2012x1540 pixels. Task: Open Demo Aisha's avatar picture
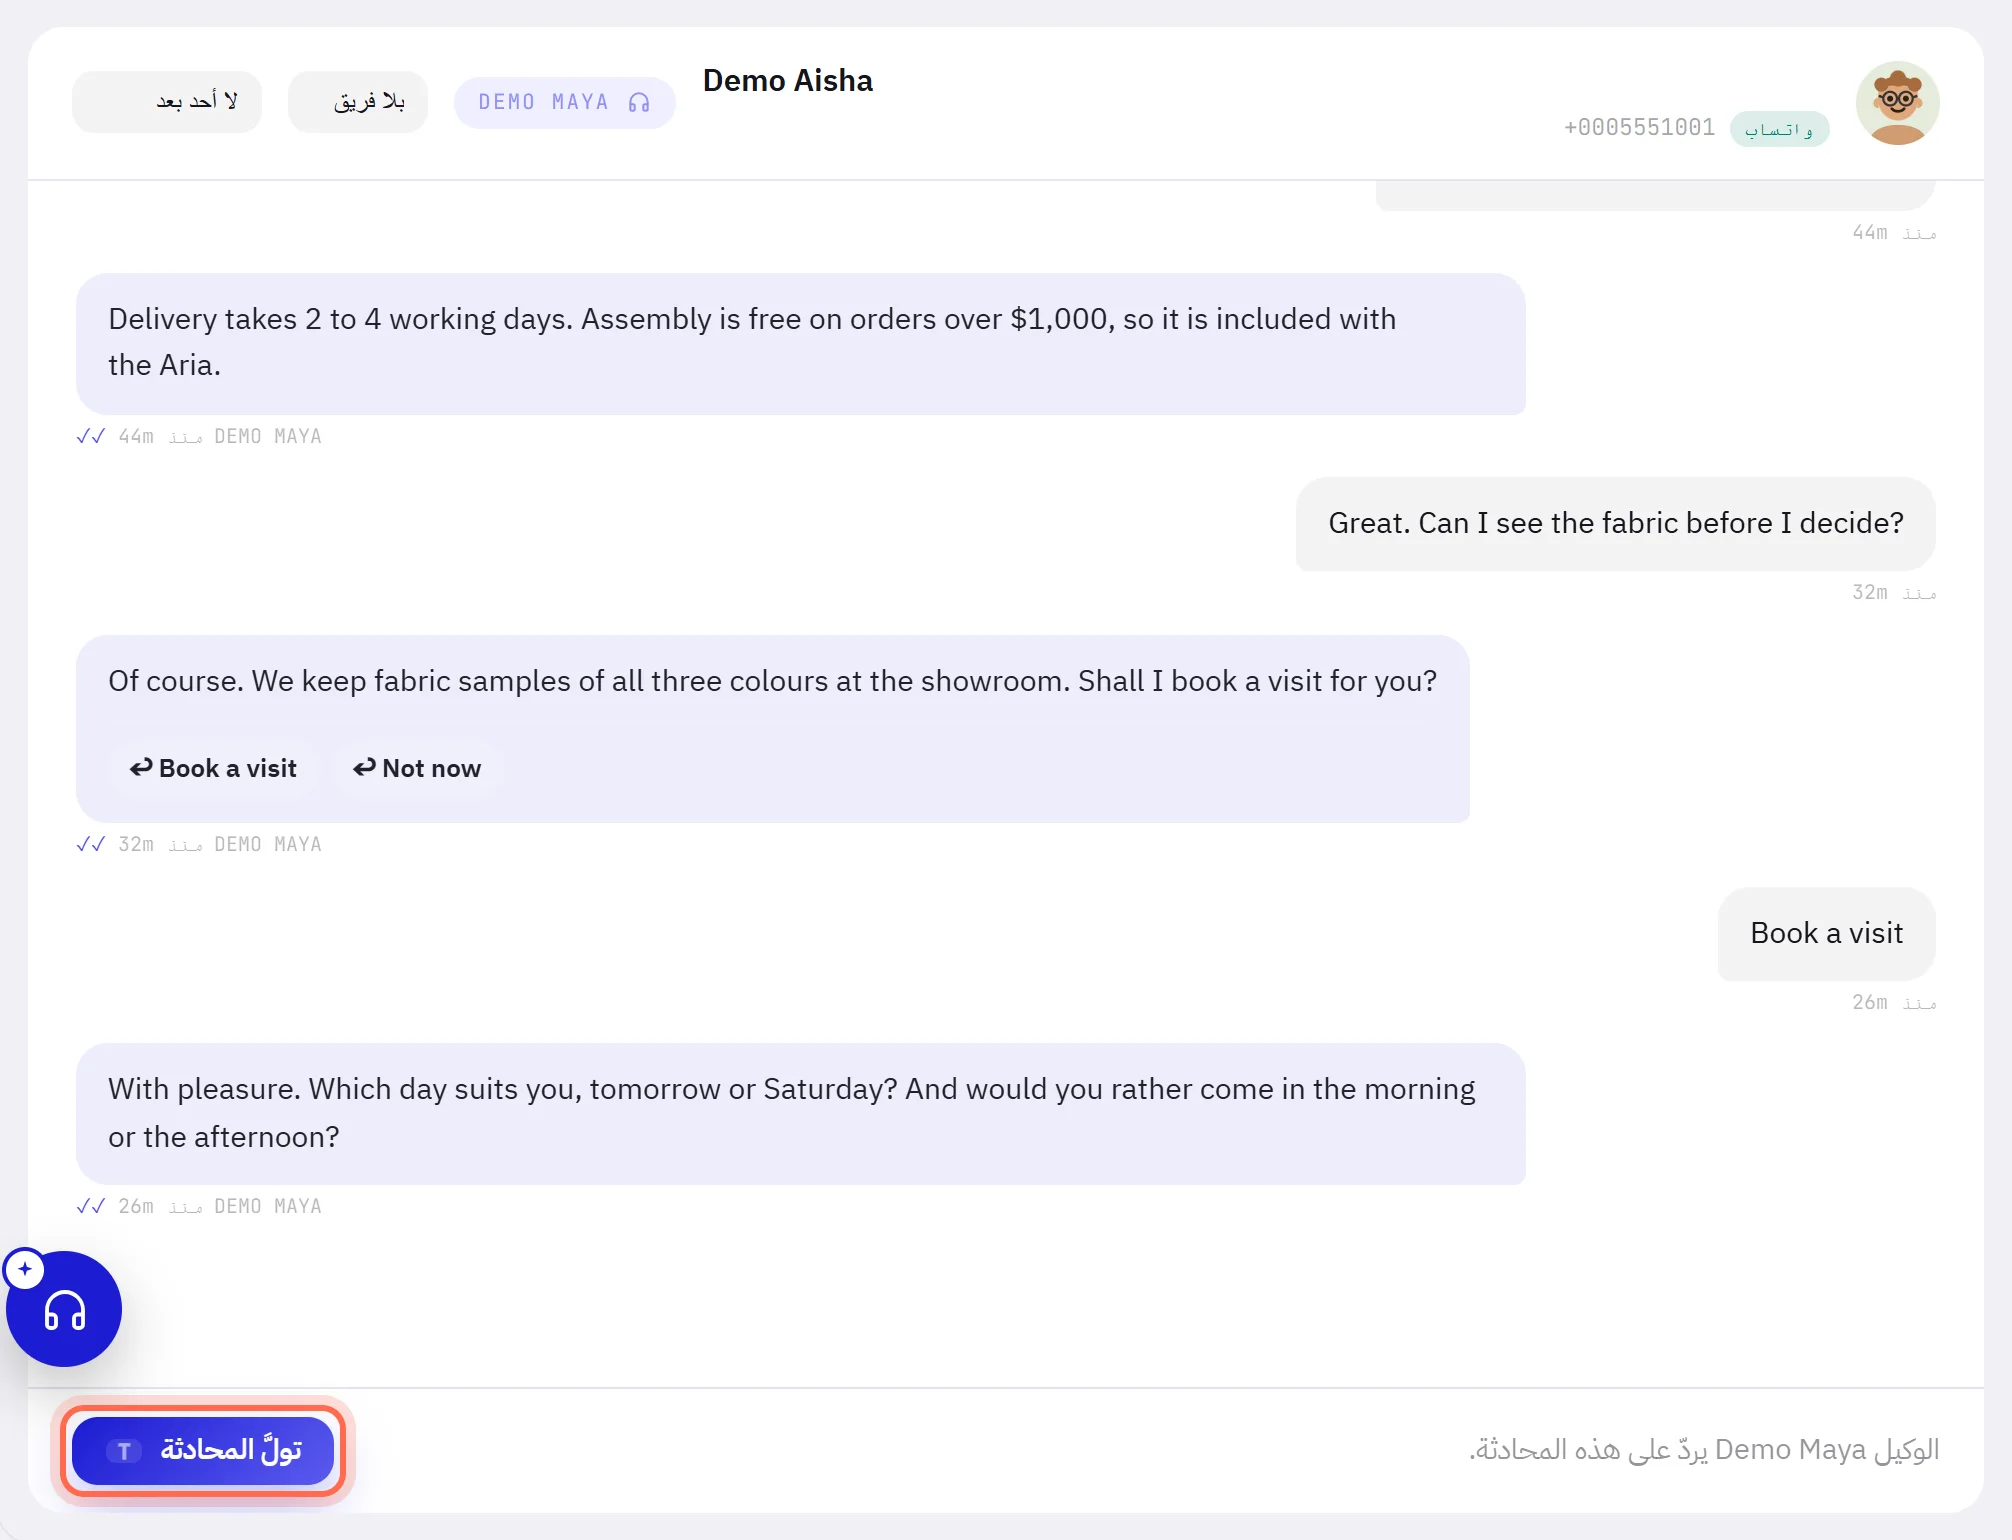click(1897, 103)
